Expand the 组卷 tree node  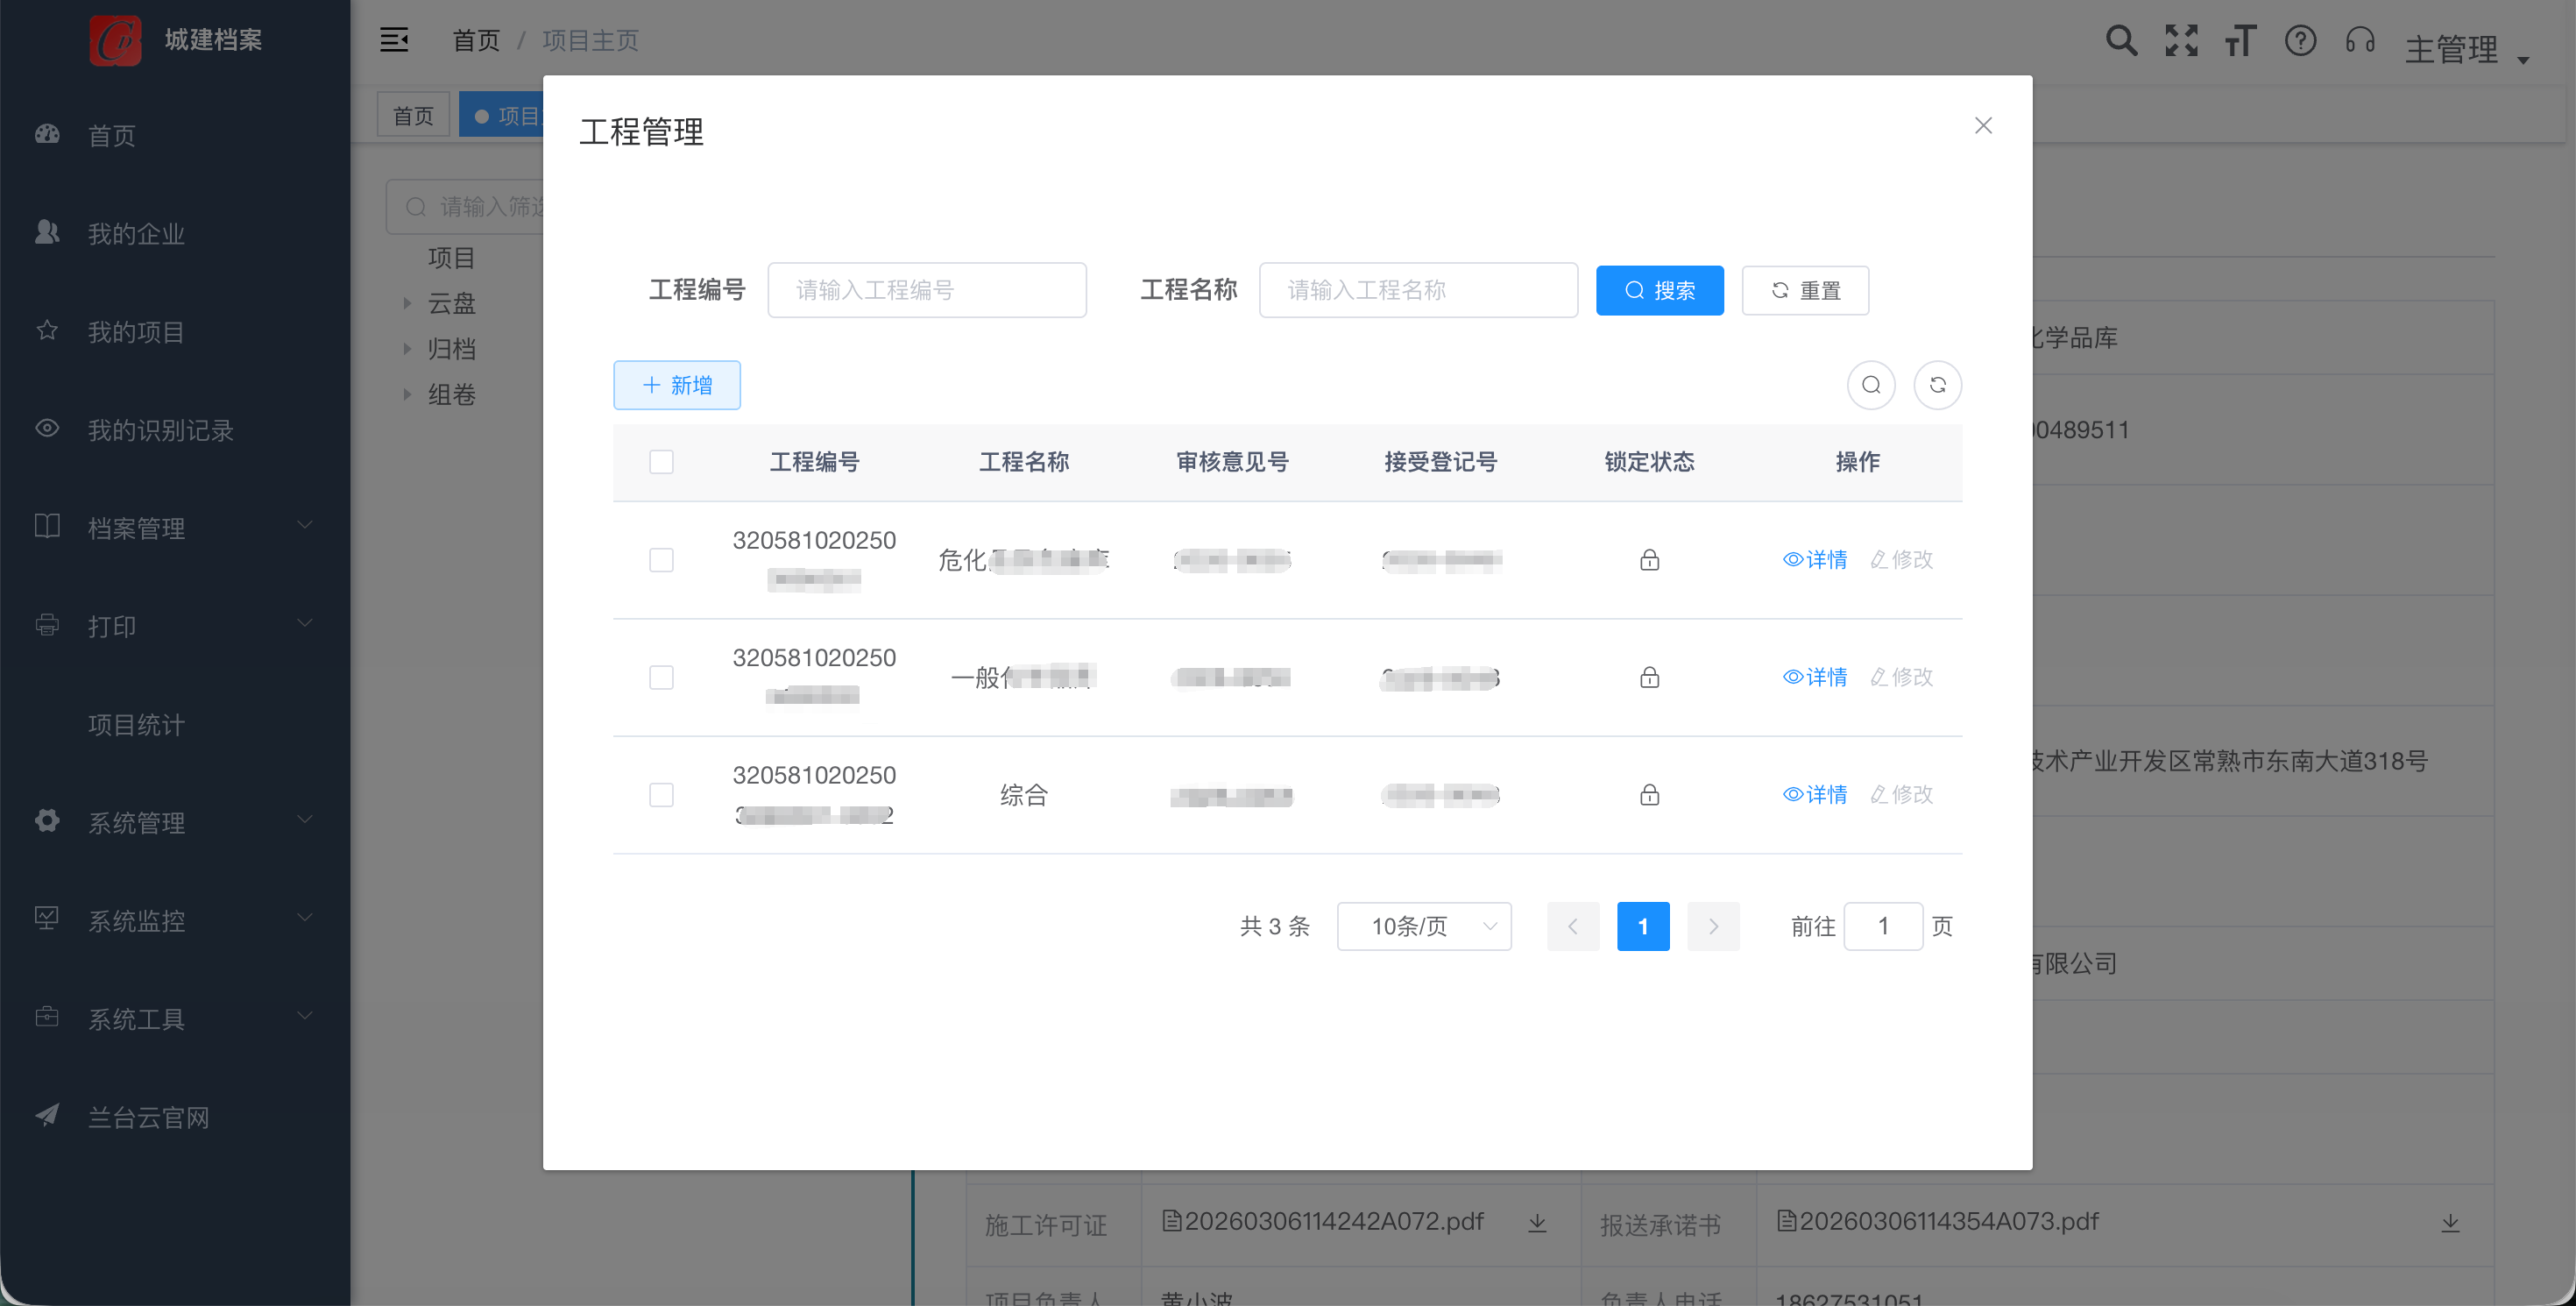407,394
